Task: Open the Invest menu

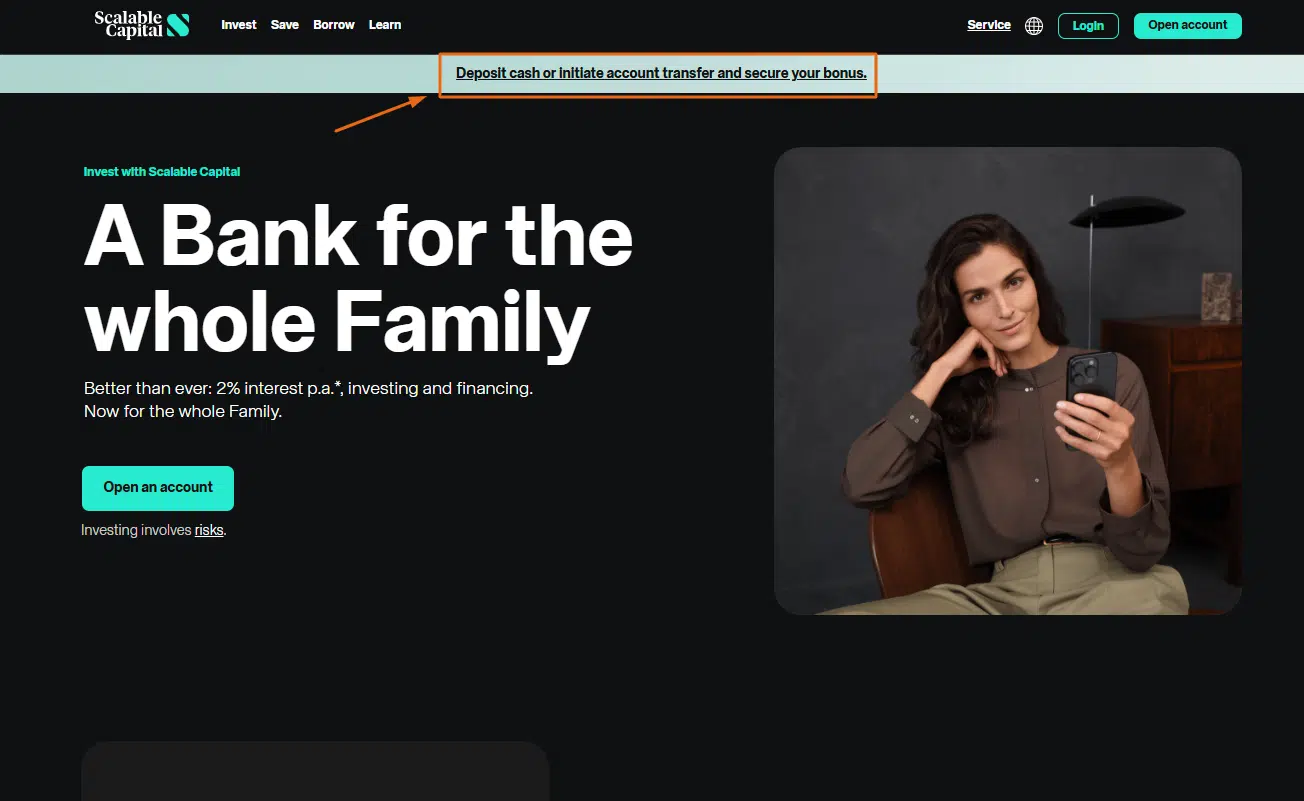Action: pyautogui.click(x=239, y=25)
